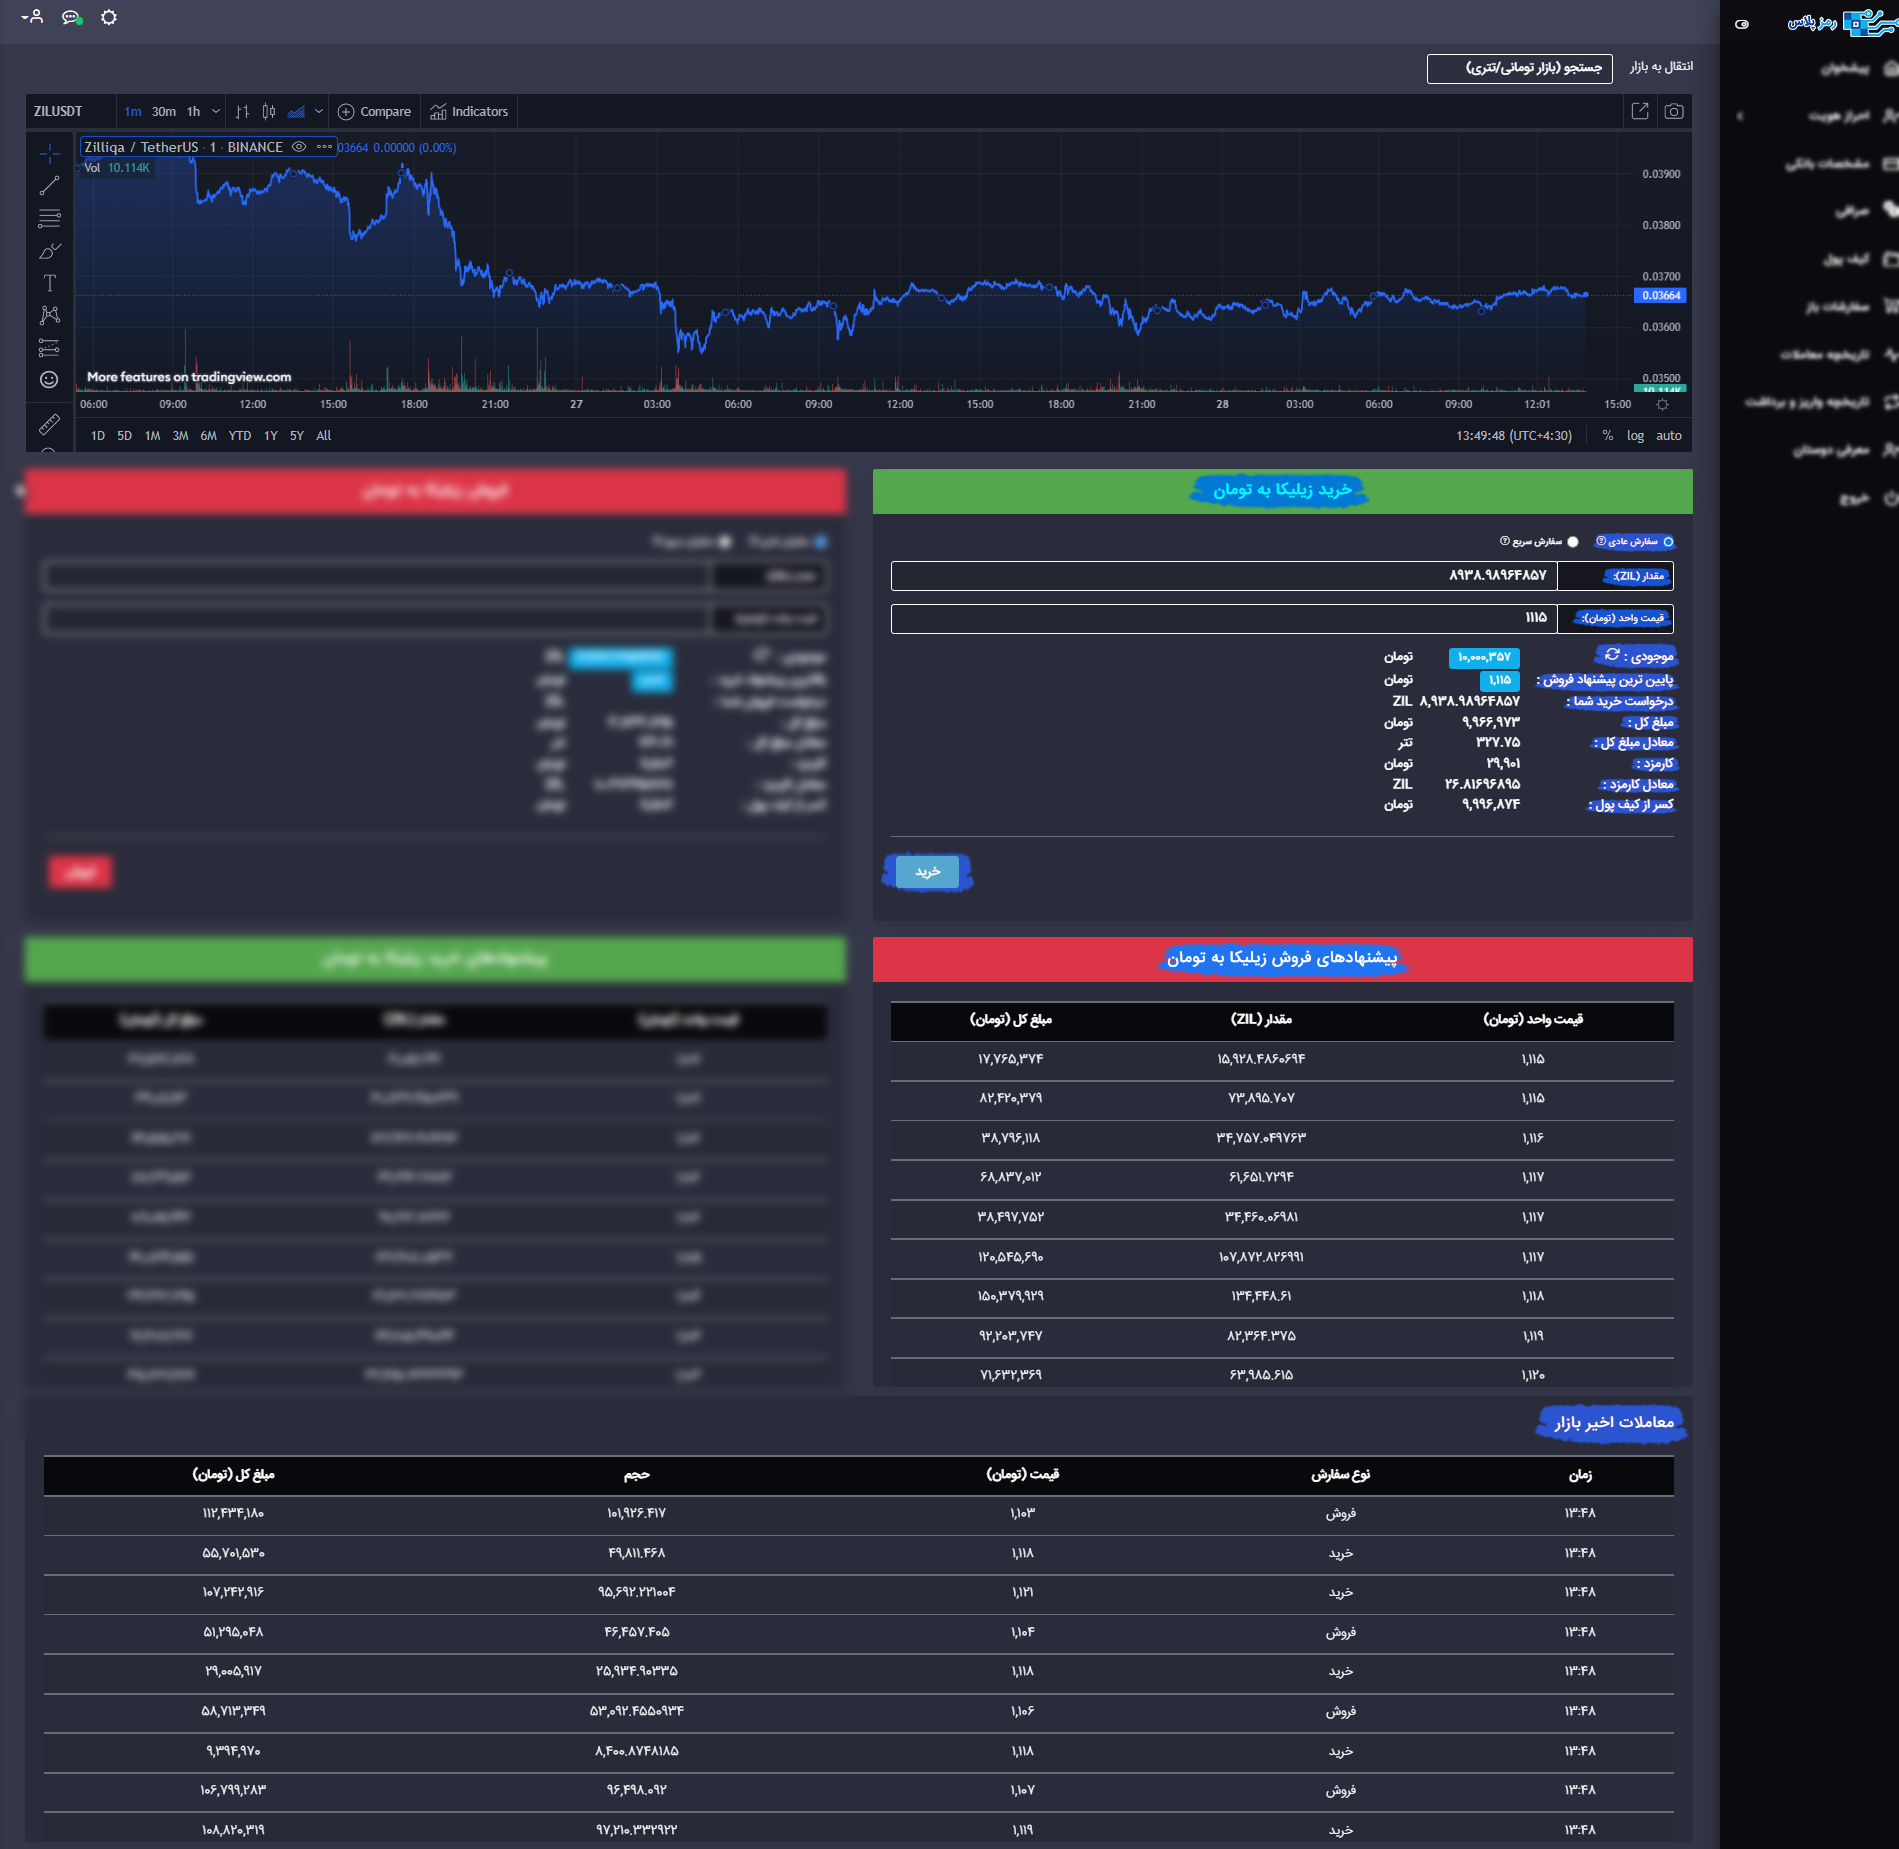1899x1849 pixels.
Task: Open the market search box جستجو
Action: (x=1519, y=68)
